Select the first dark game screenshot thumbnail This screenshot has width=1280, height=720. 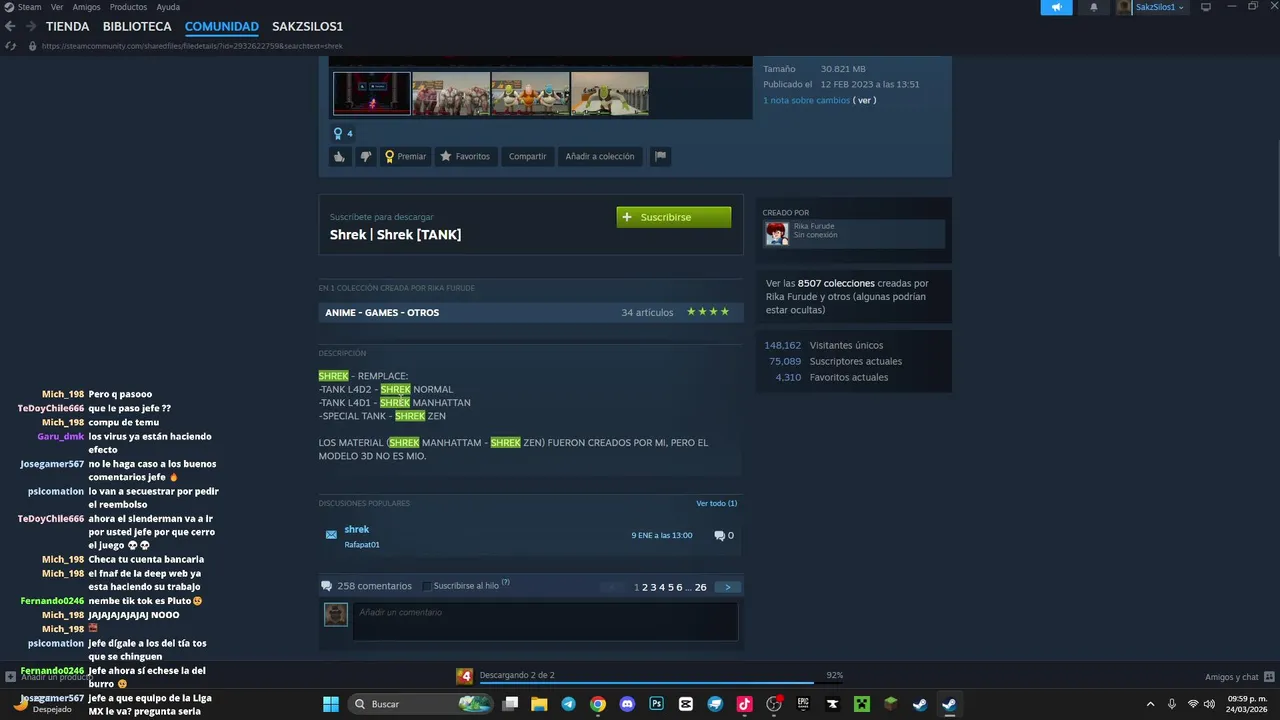(x=371, y=93)
